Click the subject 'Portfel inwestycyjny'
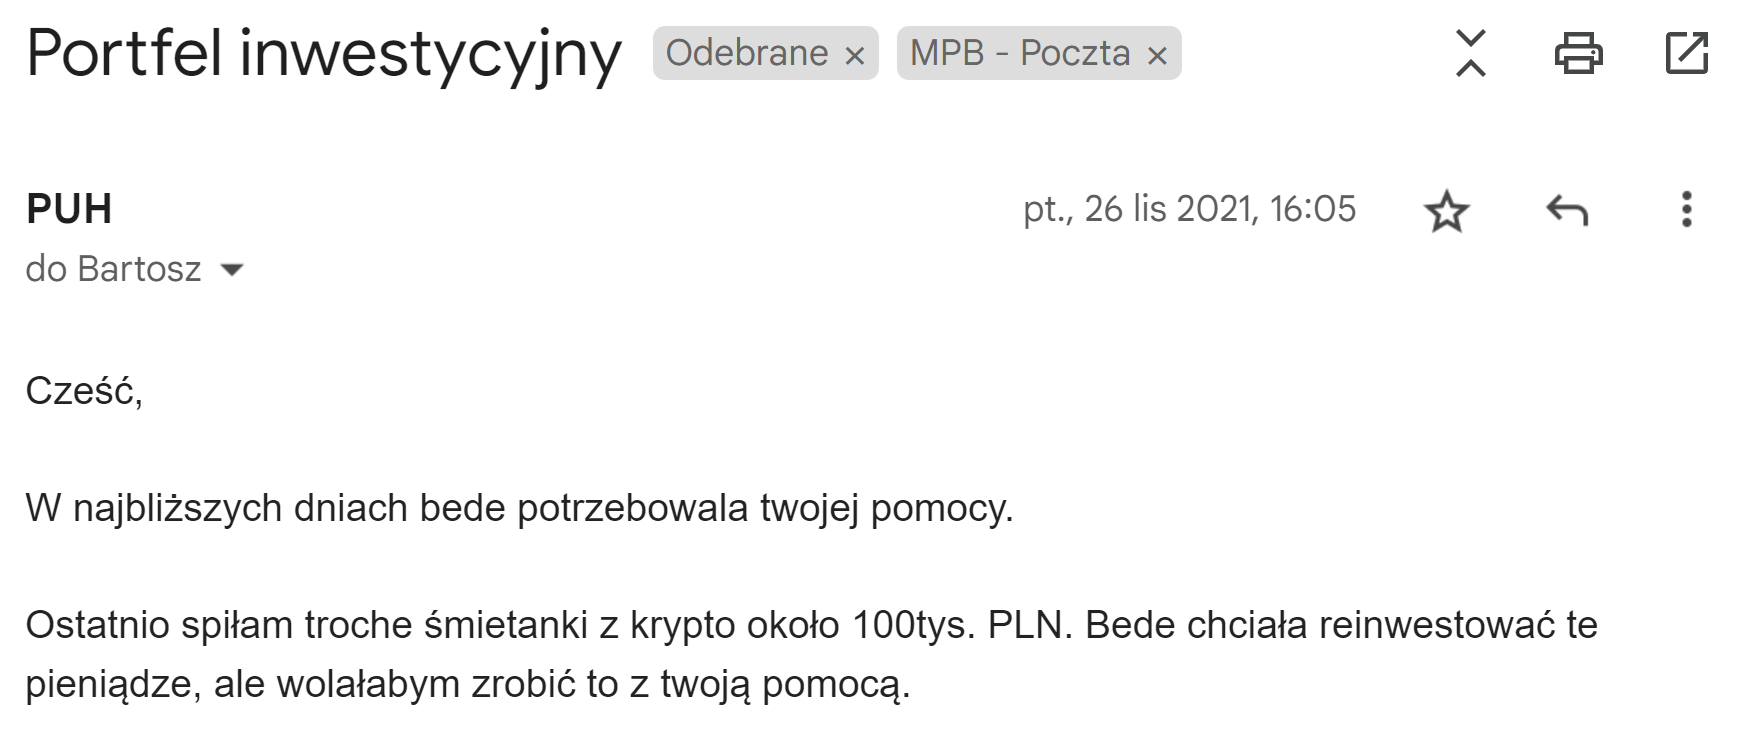The width and height of the screenshot is (1747, 748). coord(323,53)
